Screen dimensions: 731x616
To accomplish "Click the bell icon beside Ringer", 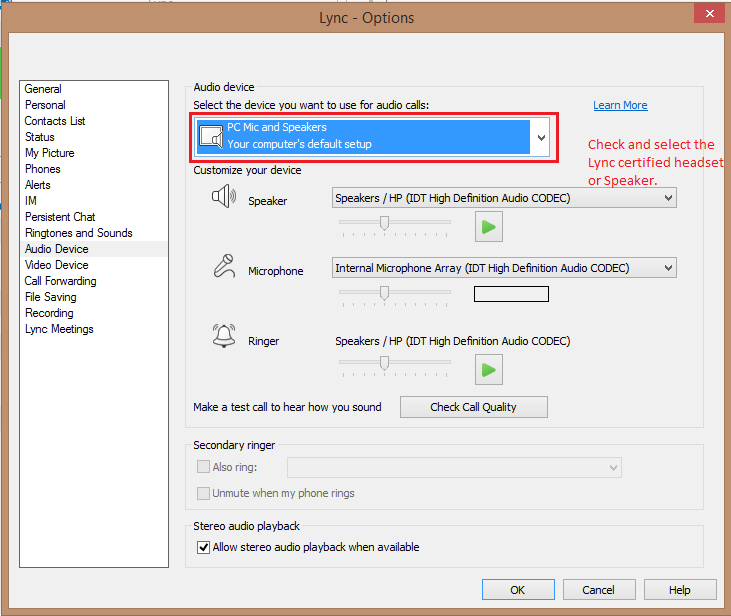I will (x=224, y=336).
